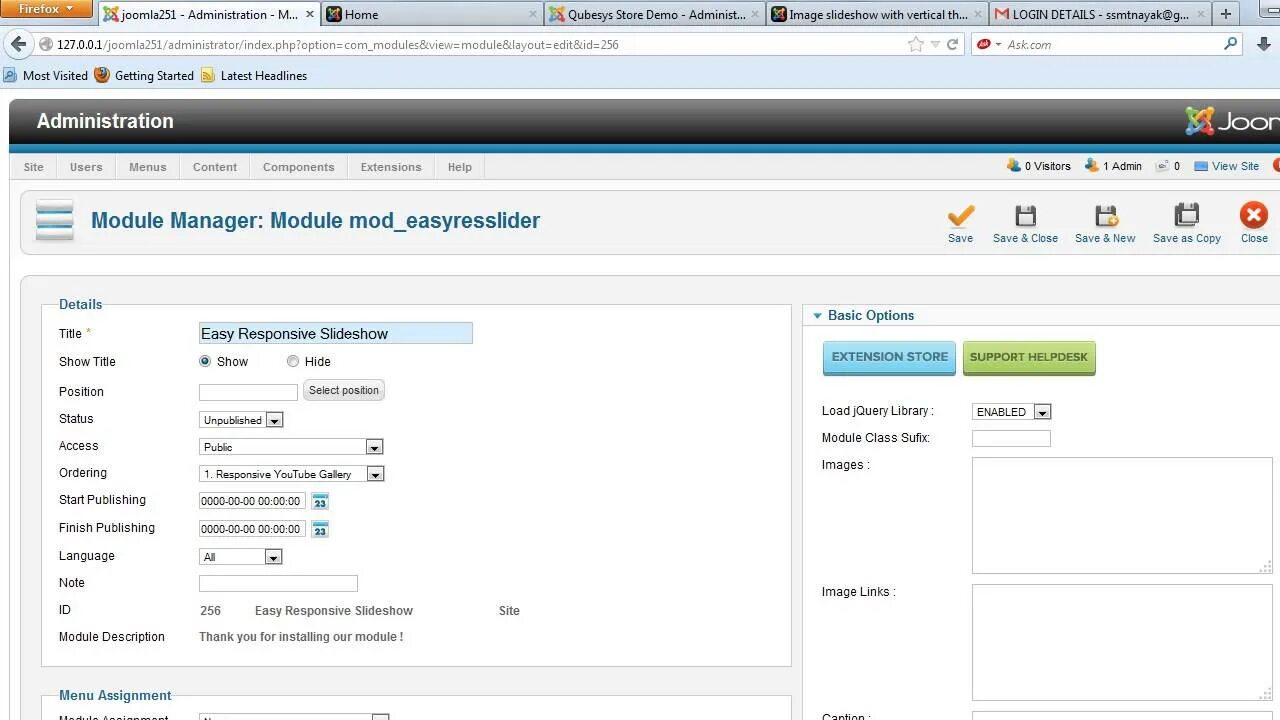Click the Latest Headlines feed icon
The width and height of the screenshot is (1280, 720).
(x=208, y=75)
